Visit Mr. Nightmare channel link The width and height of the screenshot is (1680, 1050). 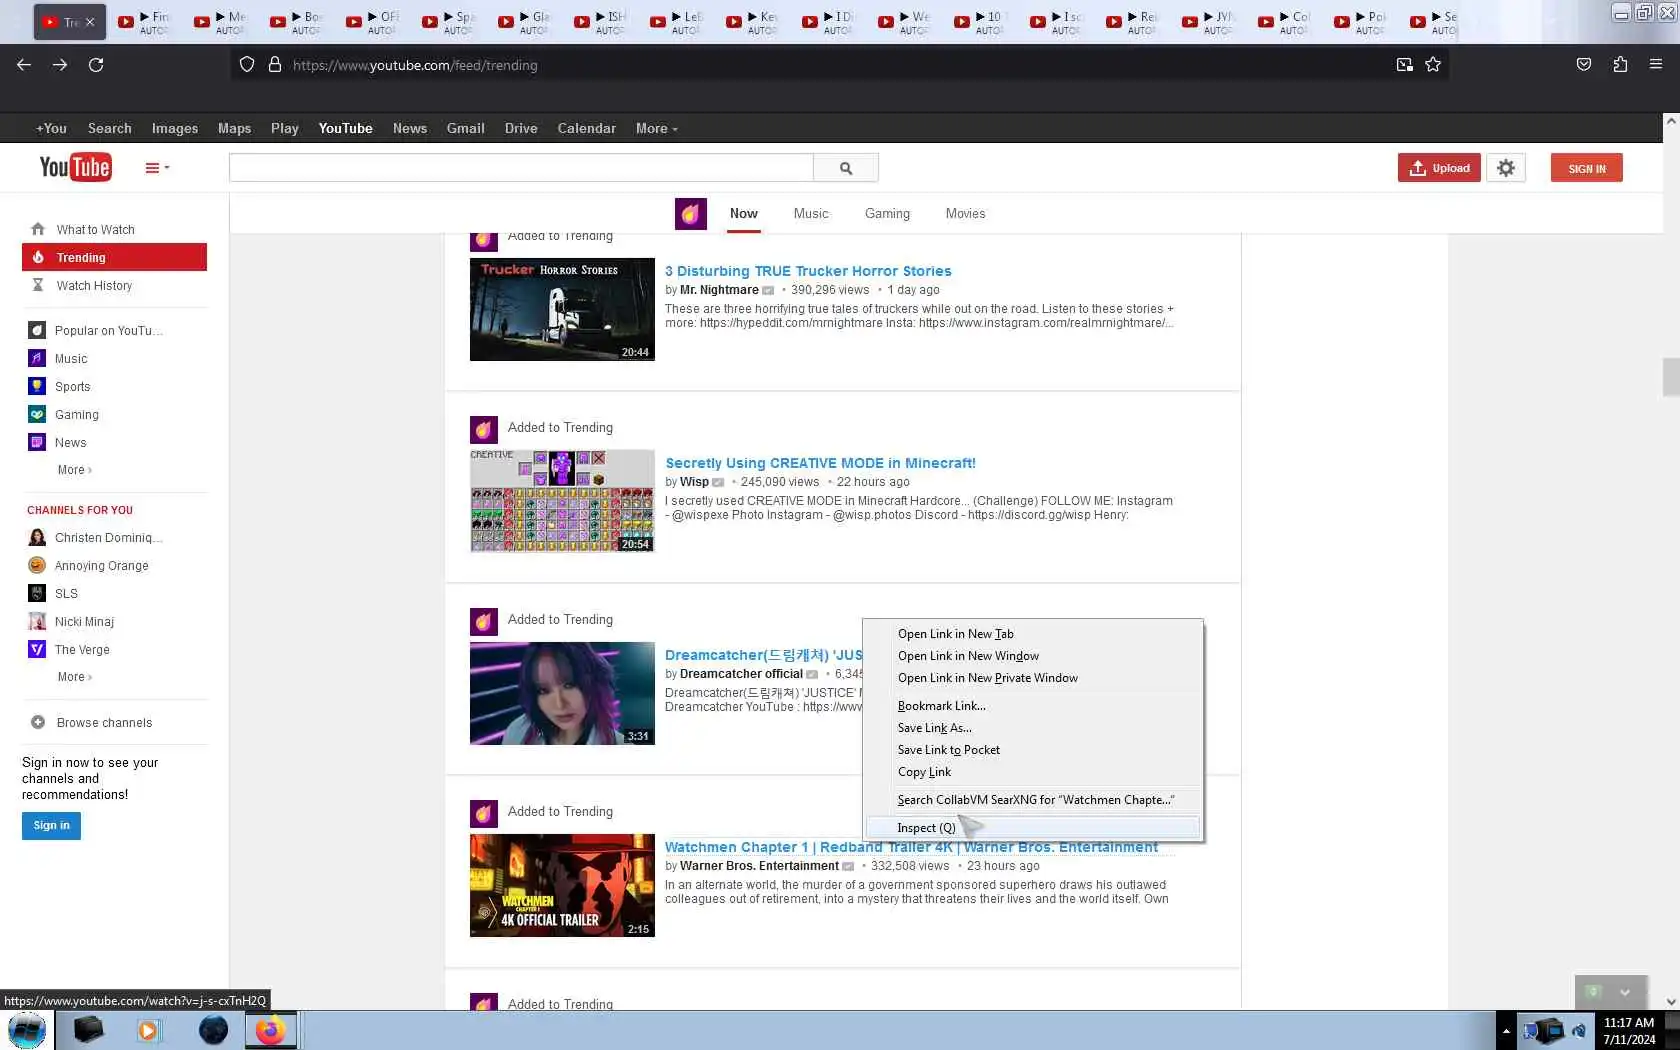[x=719, y=290]
